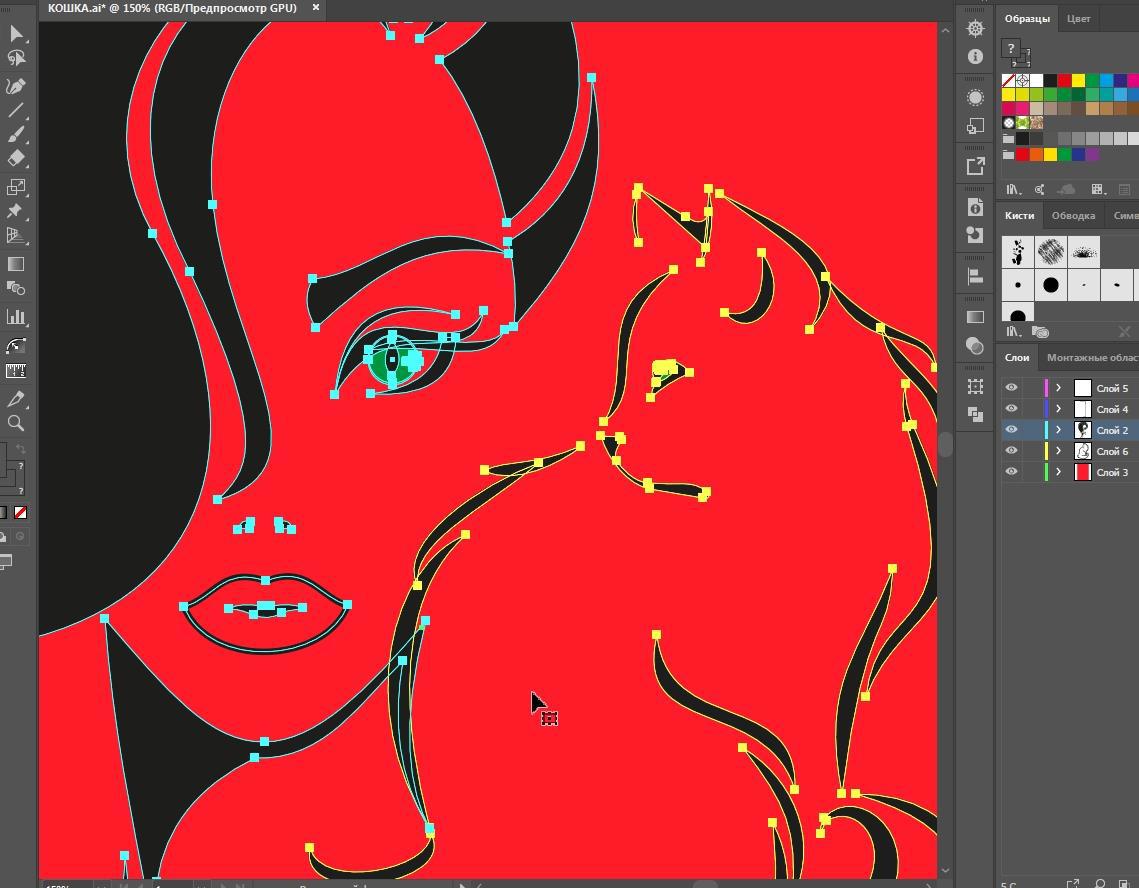This screenshot has width=1139, height=888.
Task: Expand layer Слой 4 sublayers
Action: click(1058, 409)
